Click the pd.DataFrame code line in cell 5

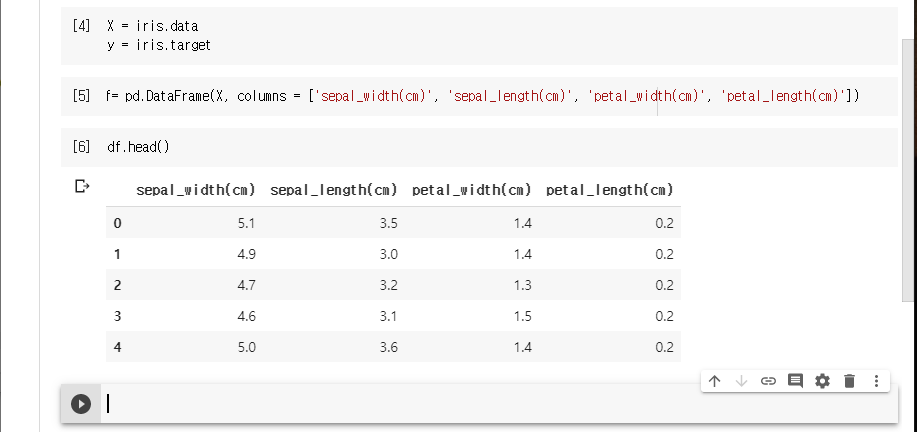pos(480,96)
